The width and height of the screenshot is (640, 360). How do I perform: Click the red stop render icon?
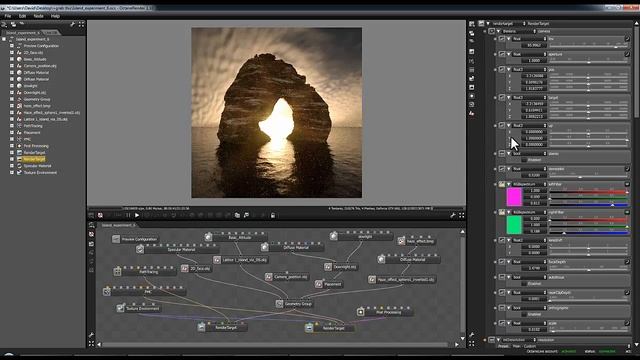coord(100,216)
